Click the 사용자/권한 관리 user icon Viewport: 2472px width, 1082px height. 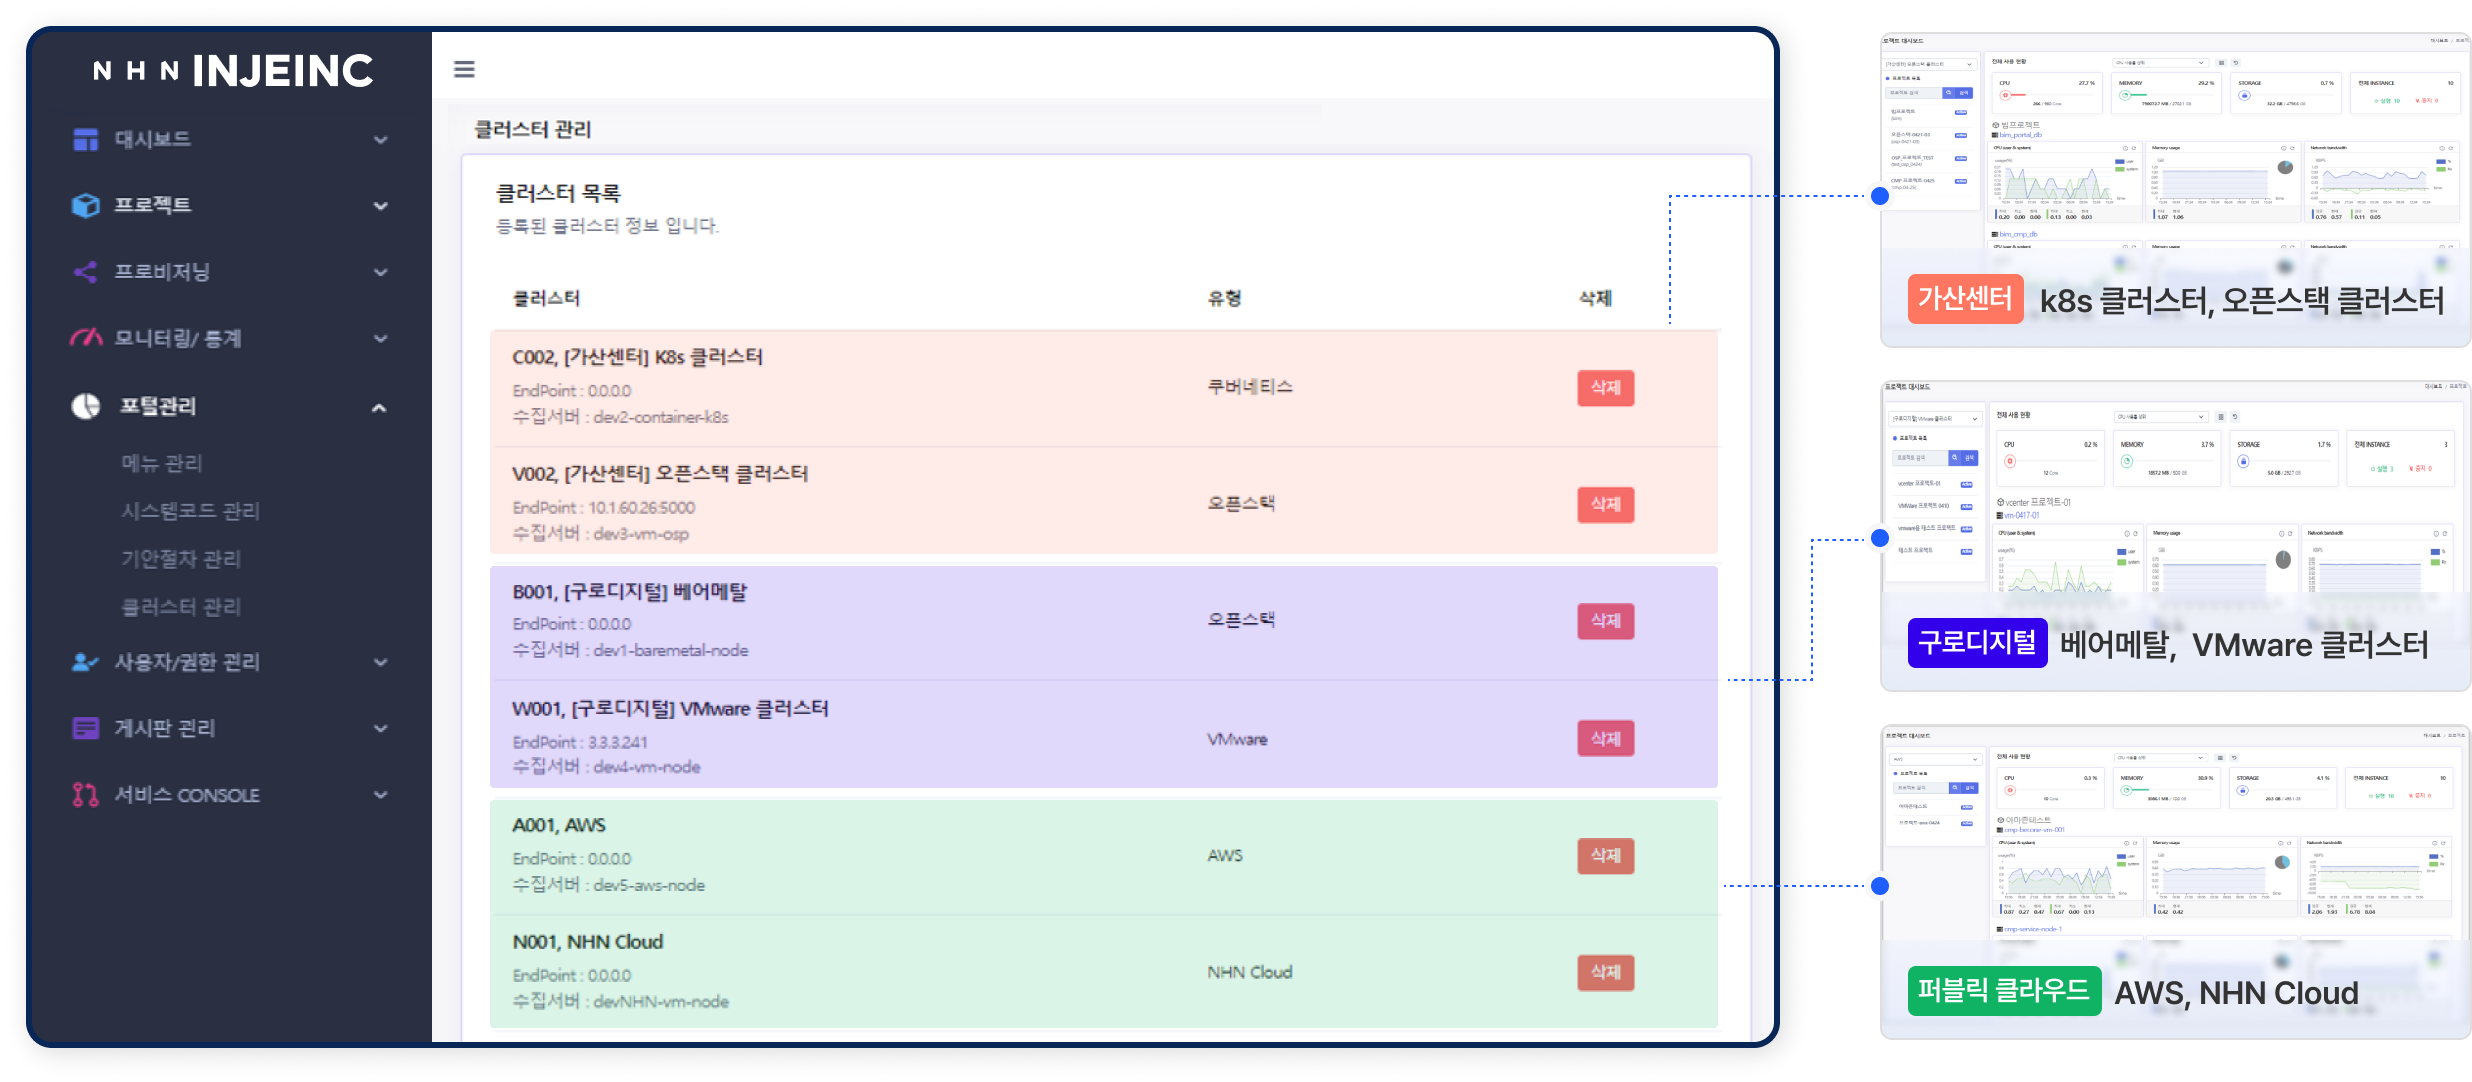(86, 662)
